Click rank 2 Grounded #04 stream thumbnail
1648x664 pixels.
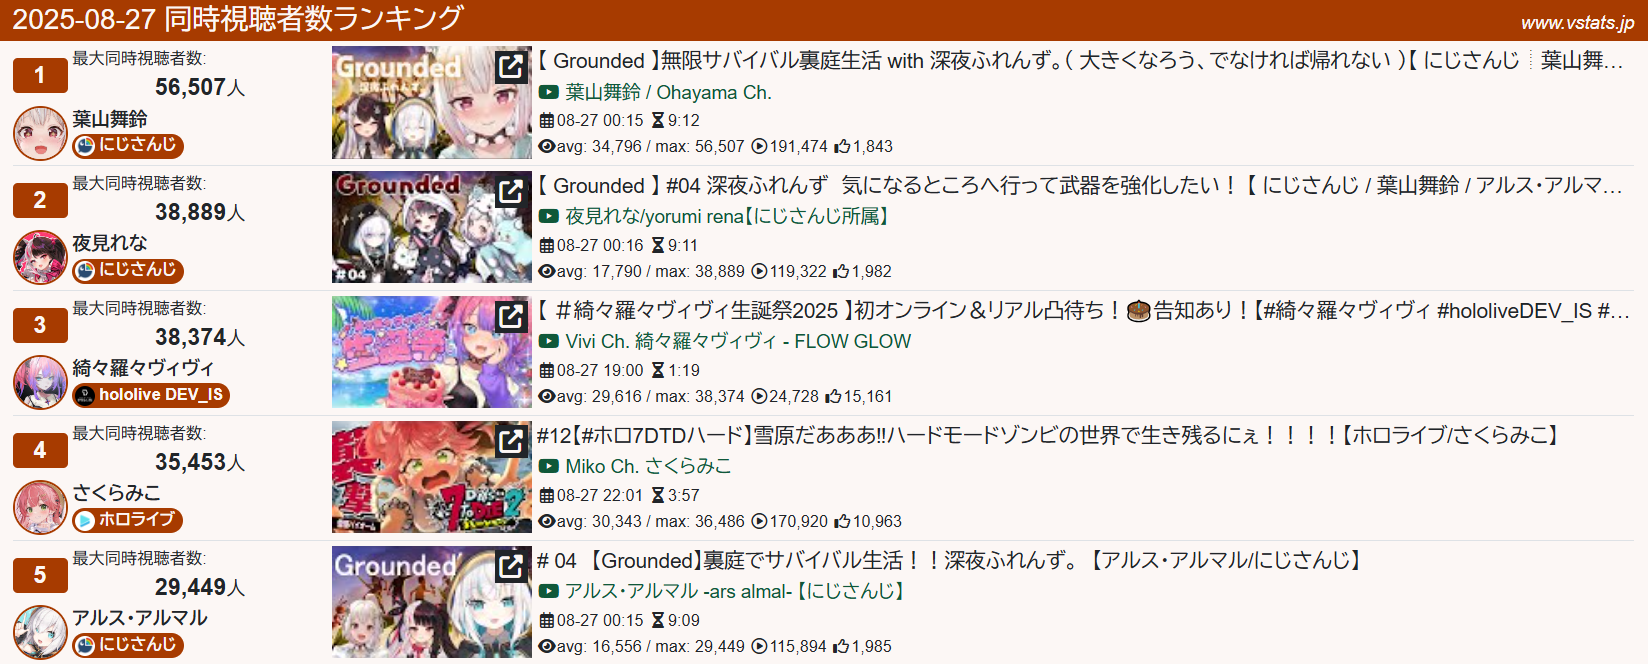432,227
